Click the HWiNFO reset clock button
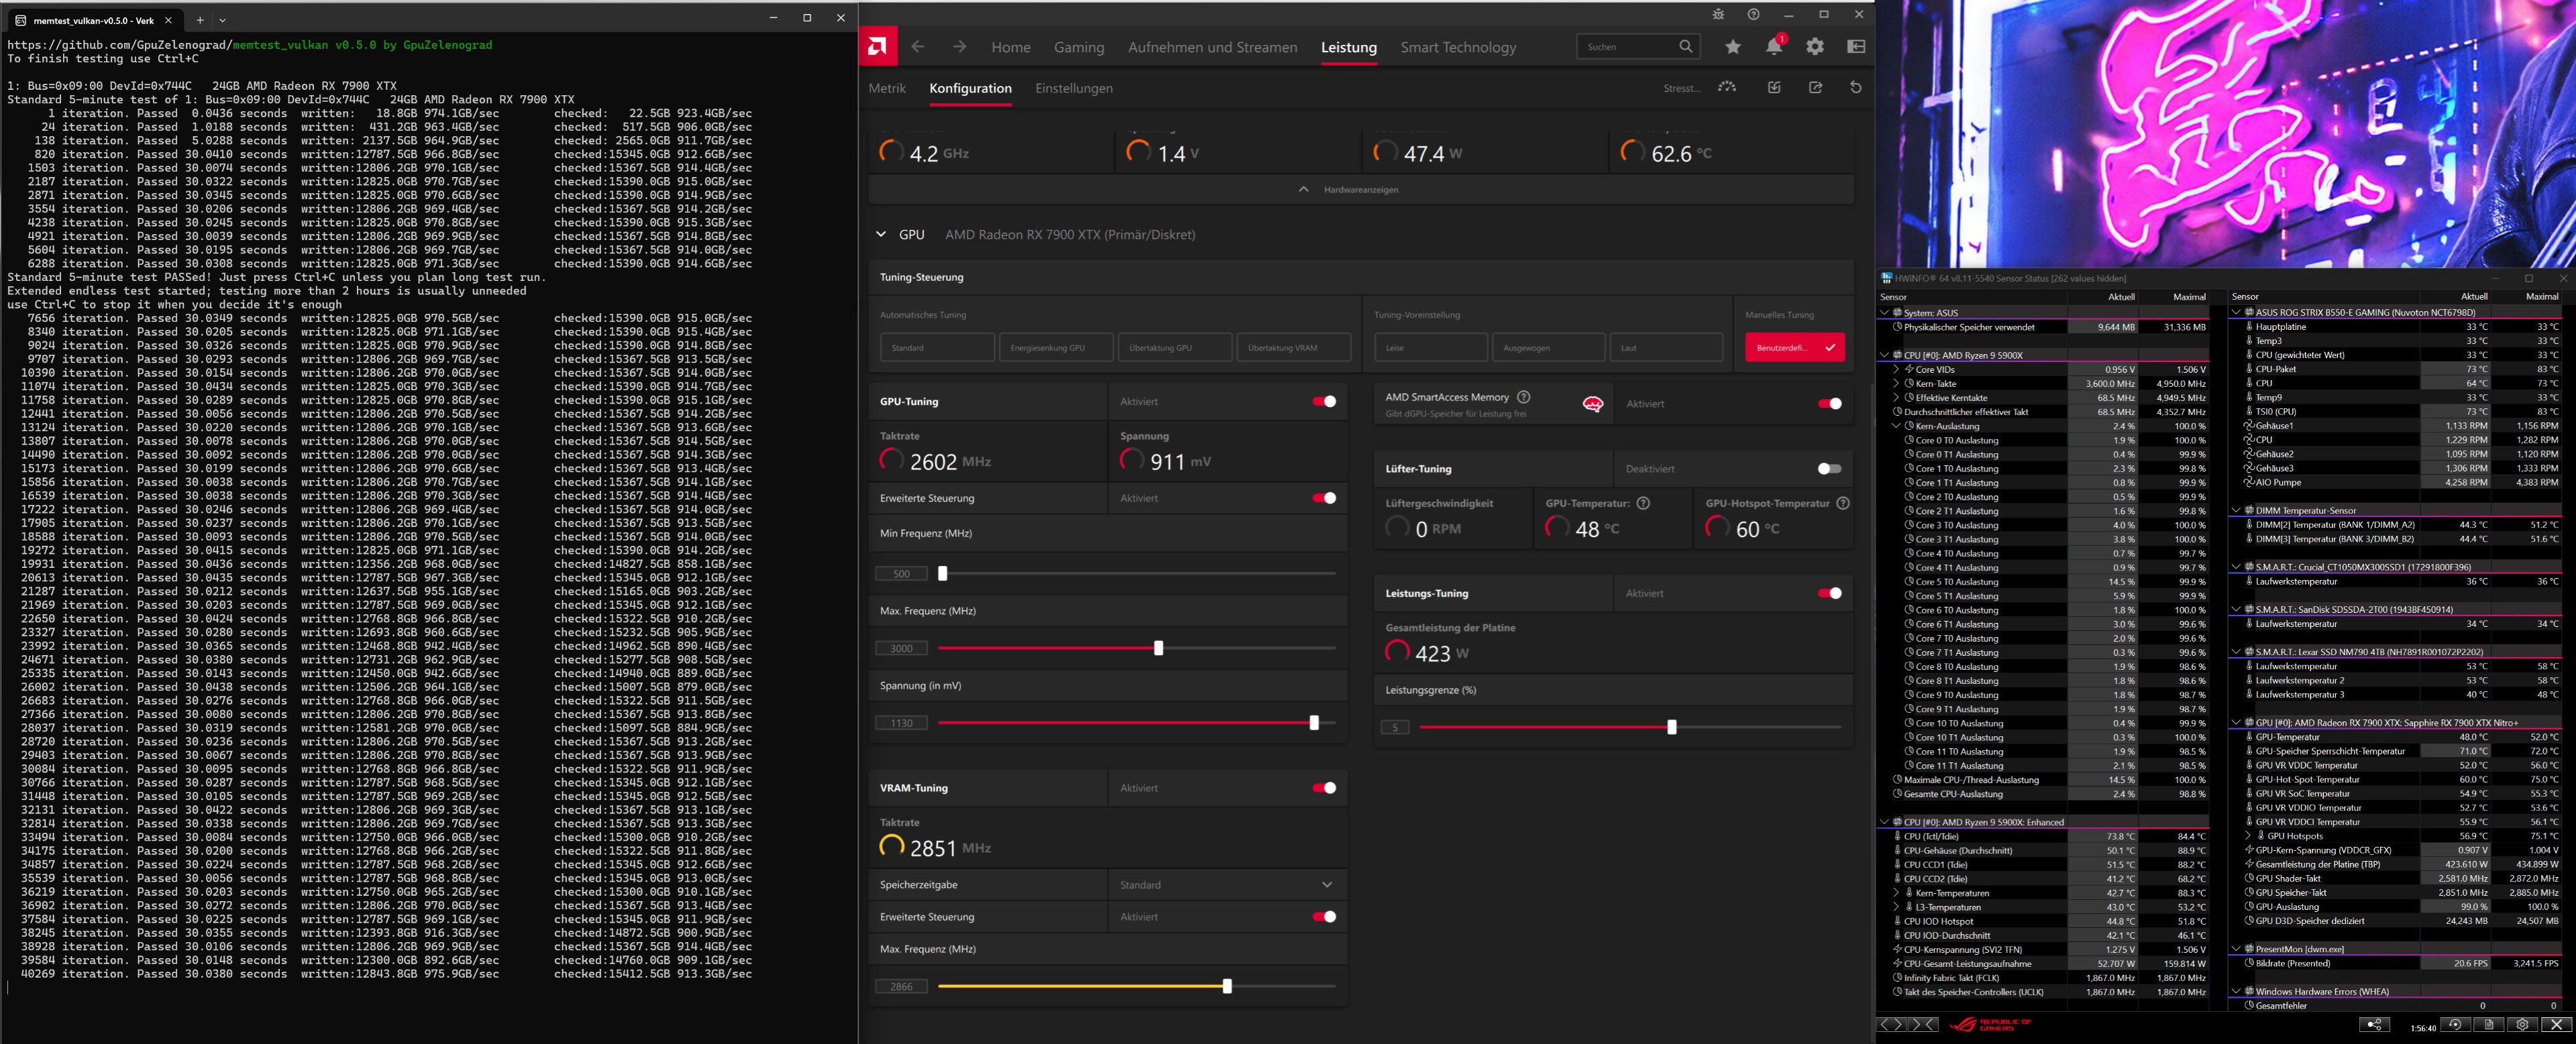 click(2454, 1025)
